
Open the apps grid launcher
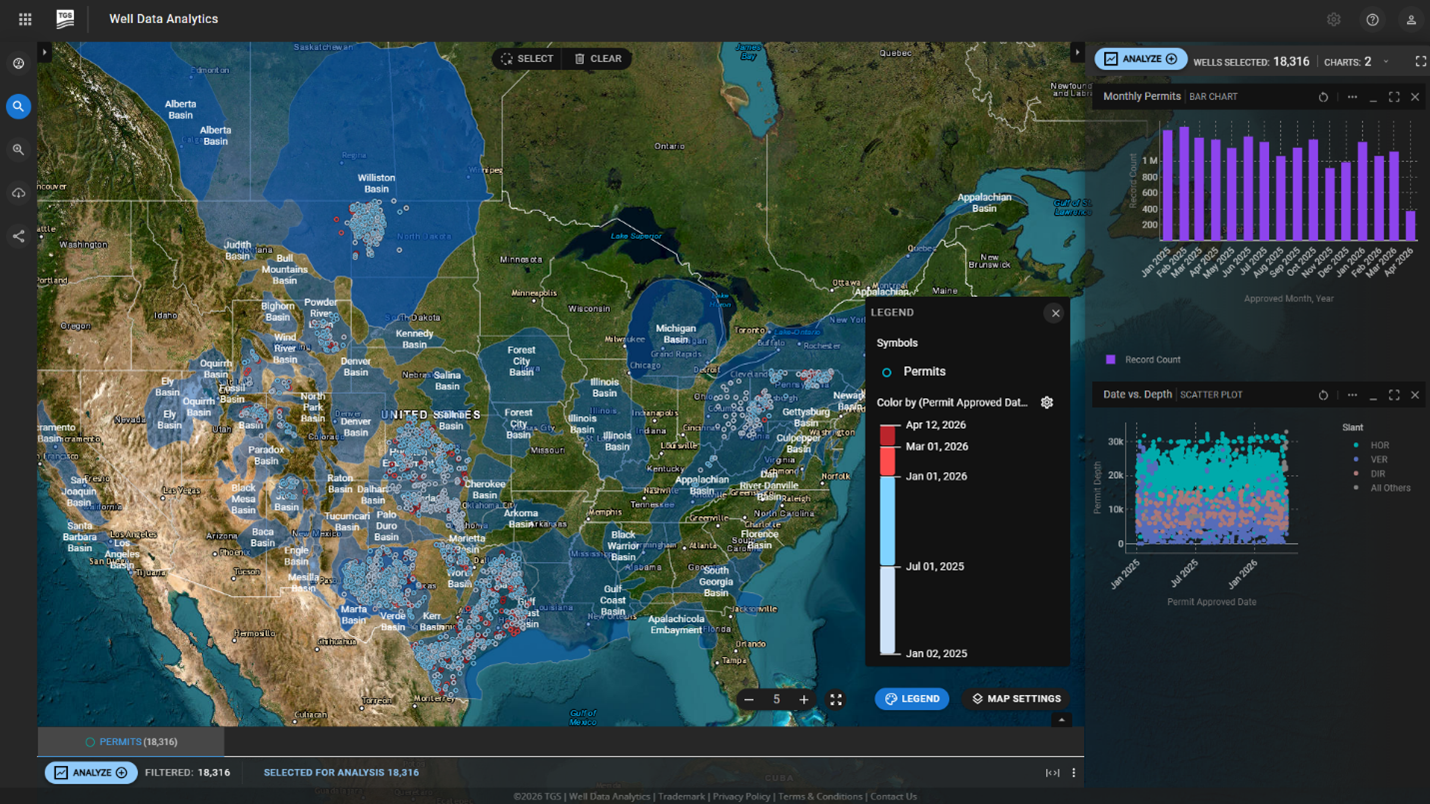(25, 19)
